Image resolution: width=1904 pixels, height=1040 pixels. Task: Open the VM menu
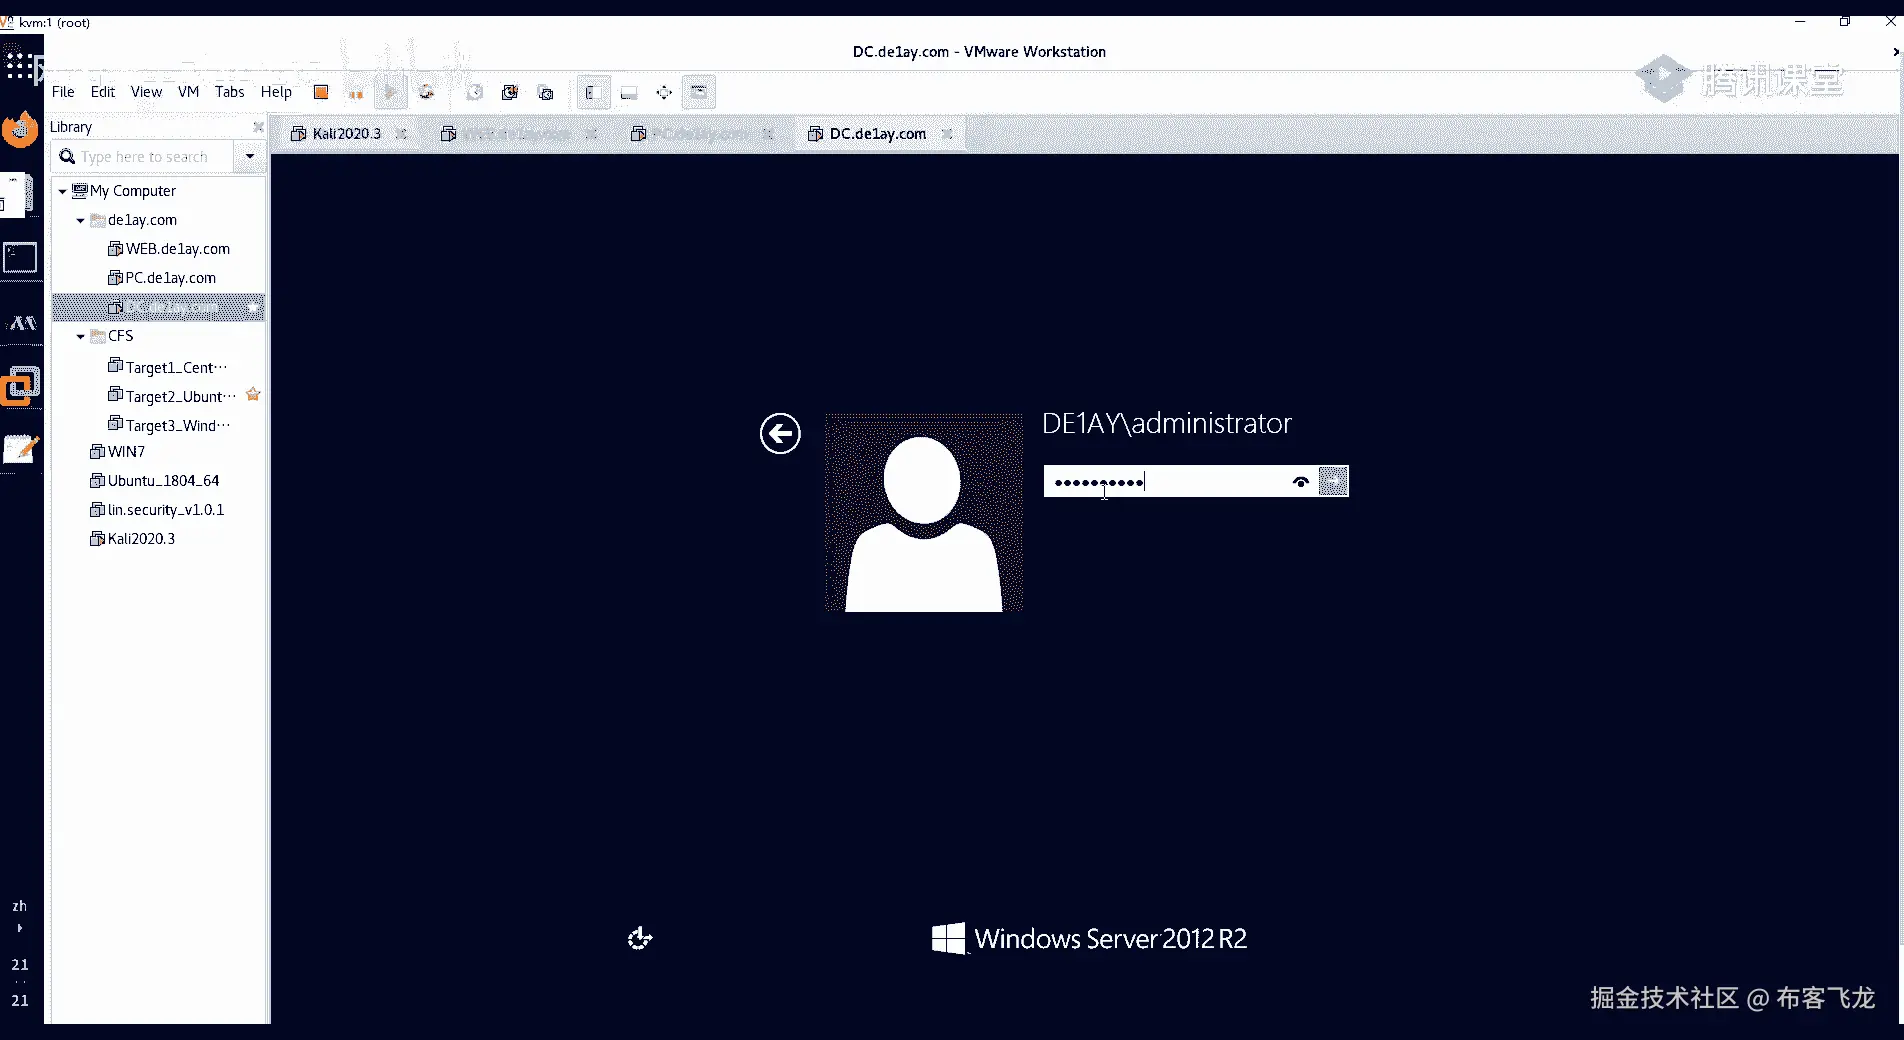tap(188, 92)
